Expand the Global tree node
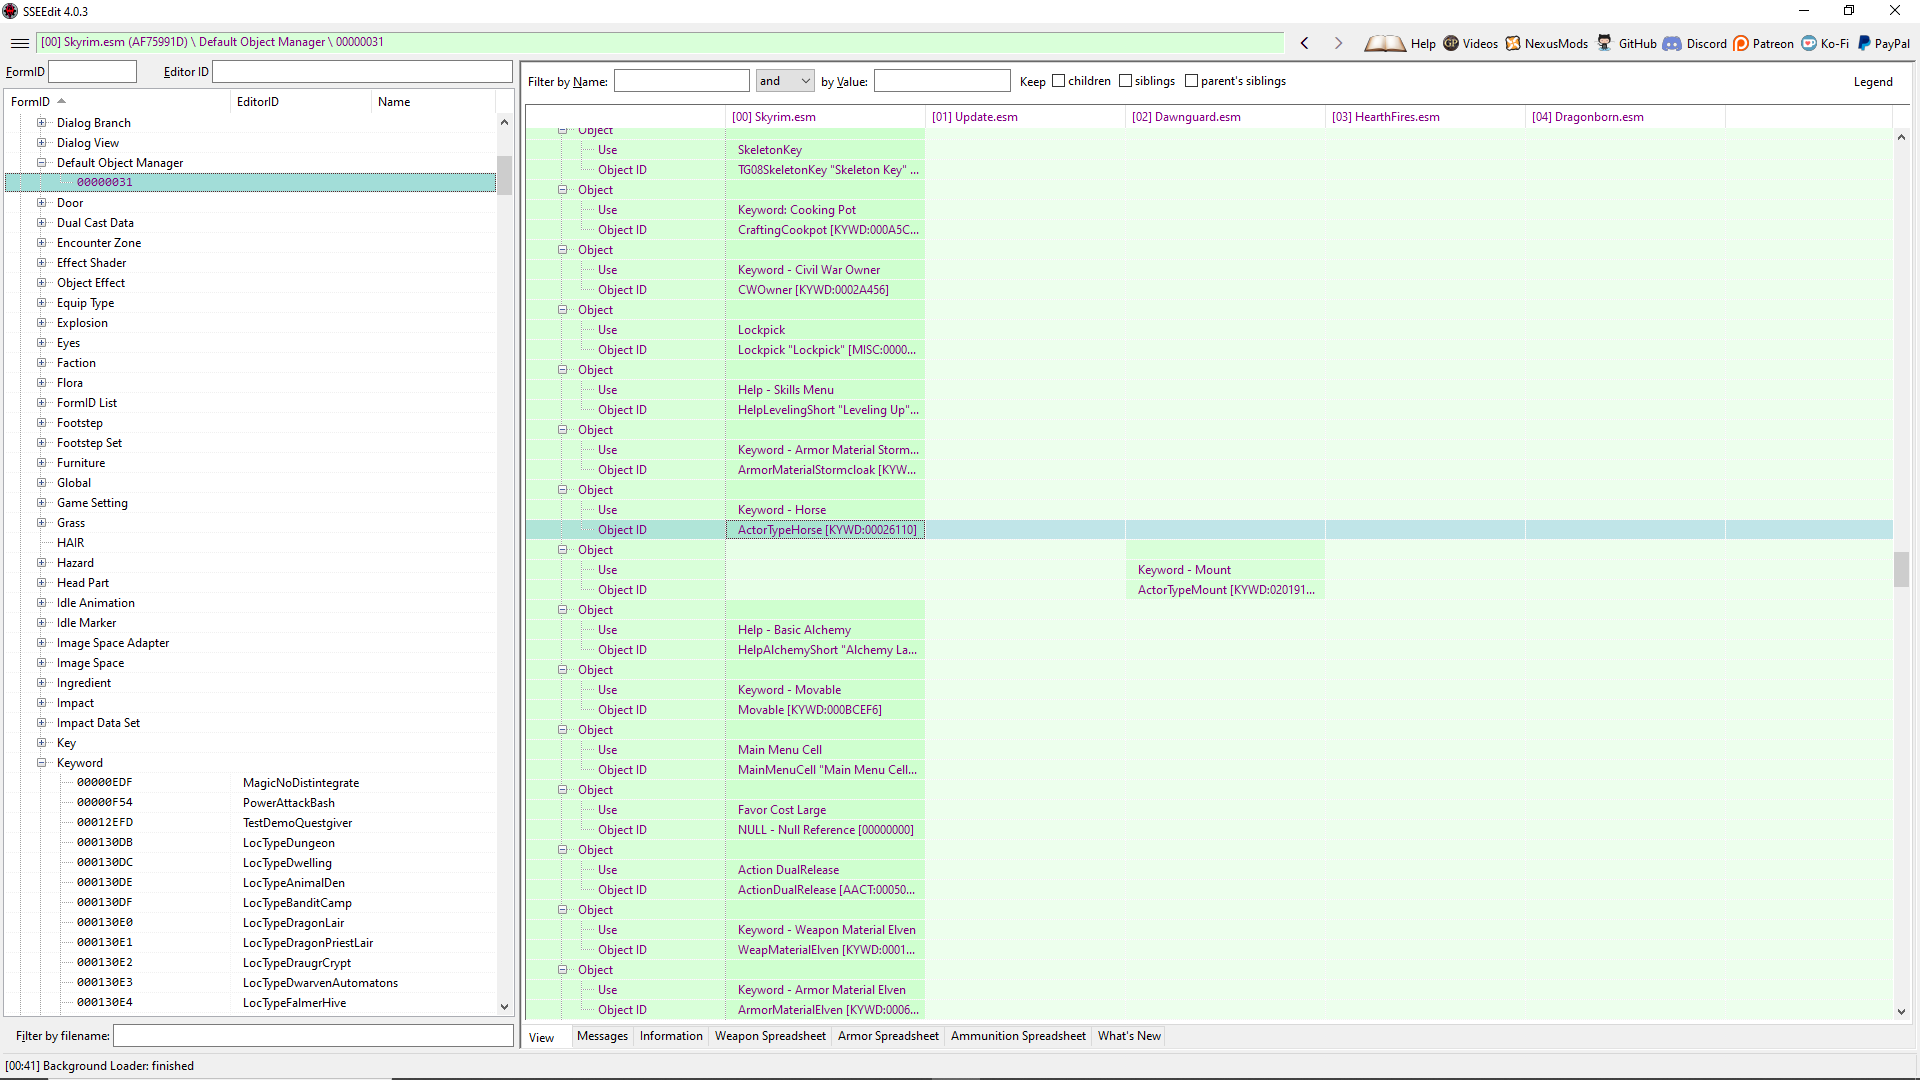The height and width of the screenshot is (1080, 1920). [42, 483]
